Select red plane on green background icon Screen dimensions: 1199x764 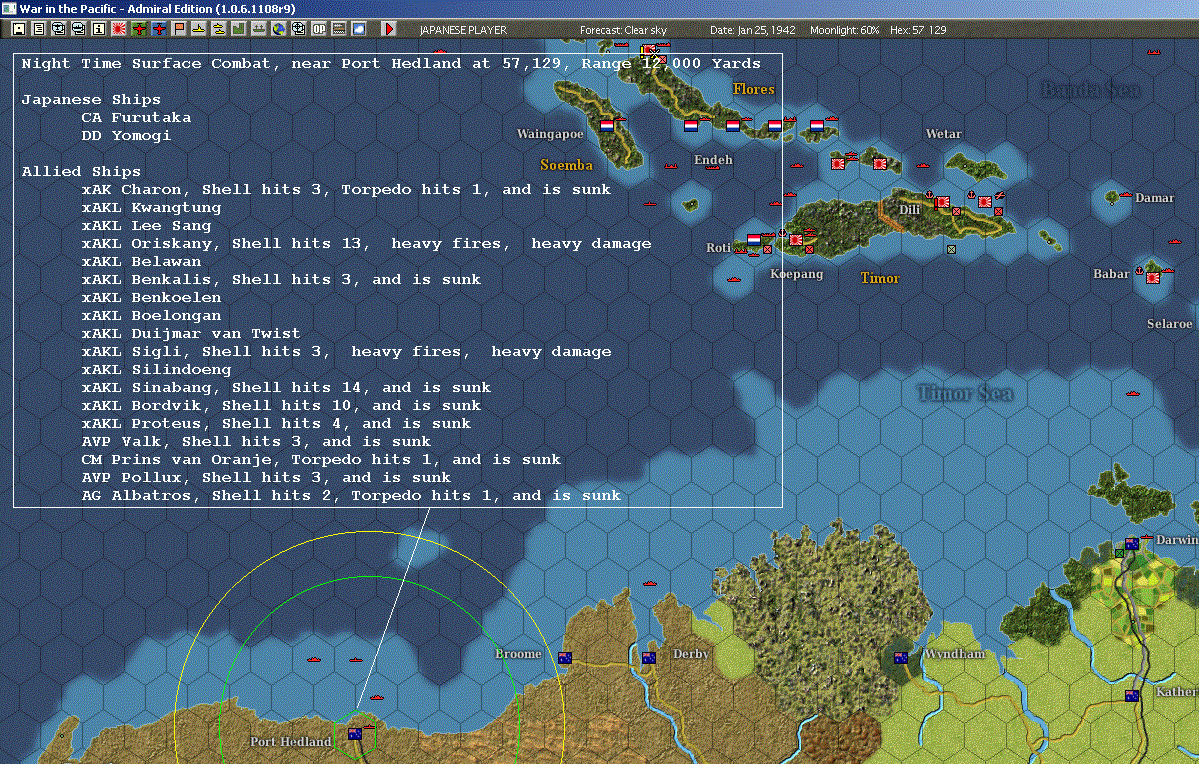click(139, 29)
